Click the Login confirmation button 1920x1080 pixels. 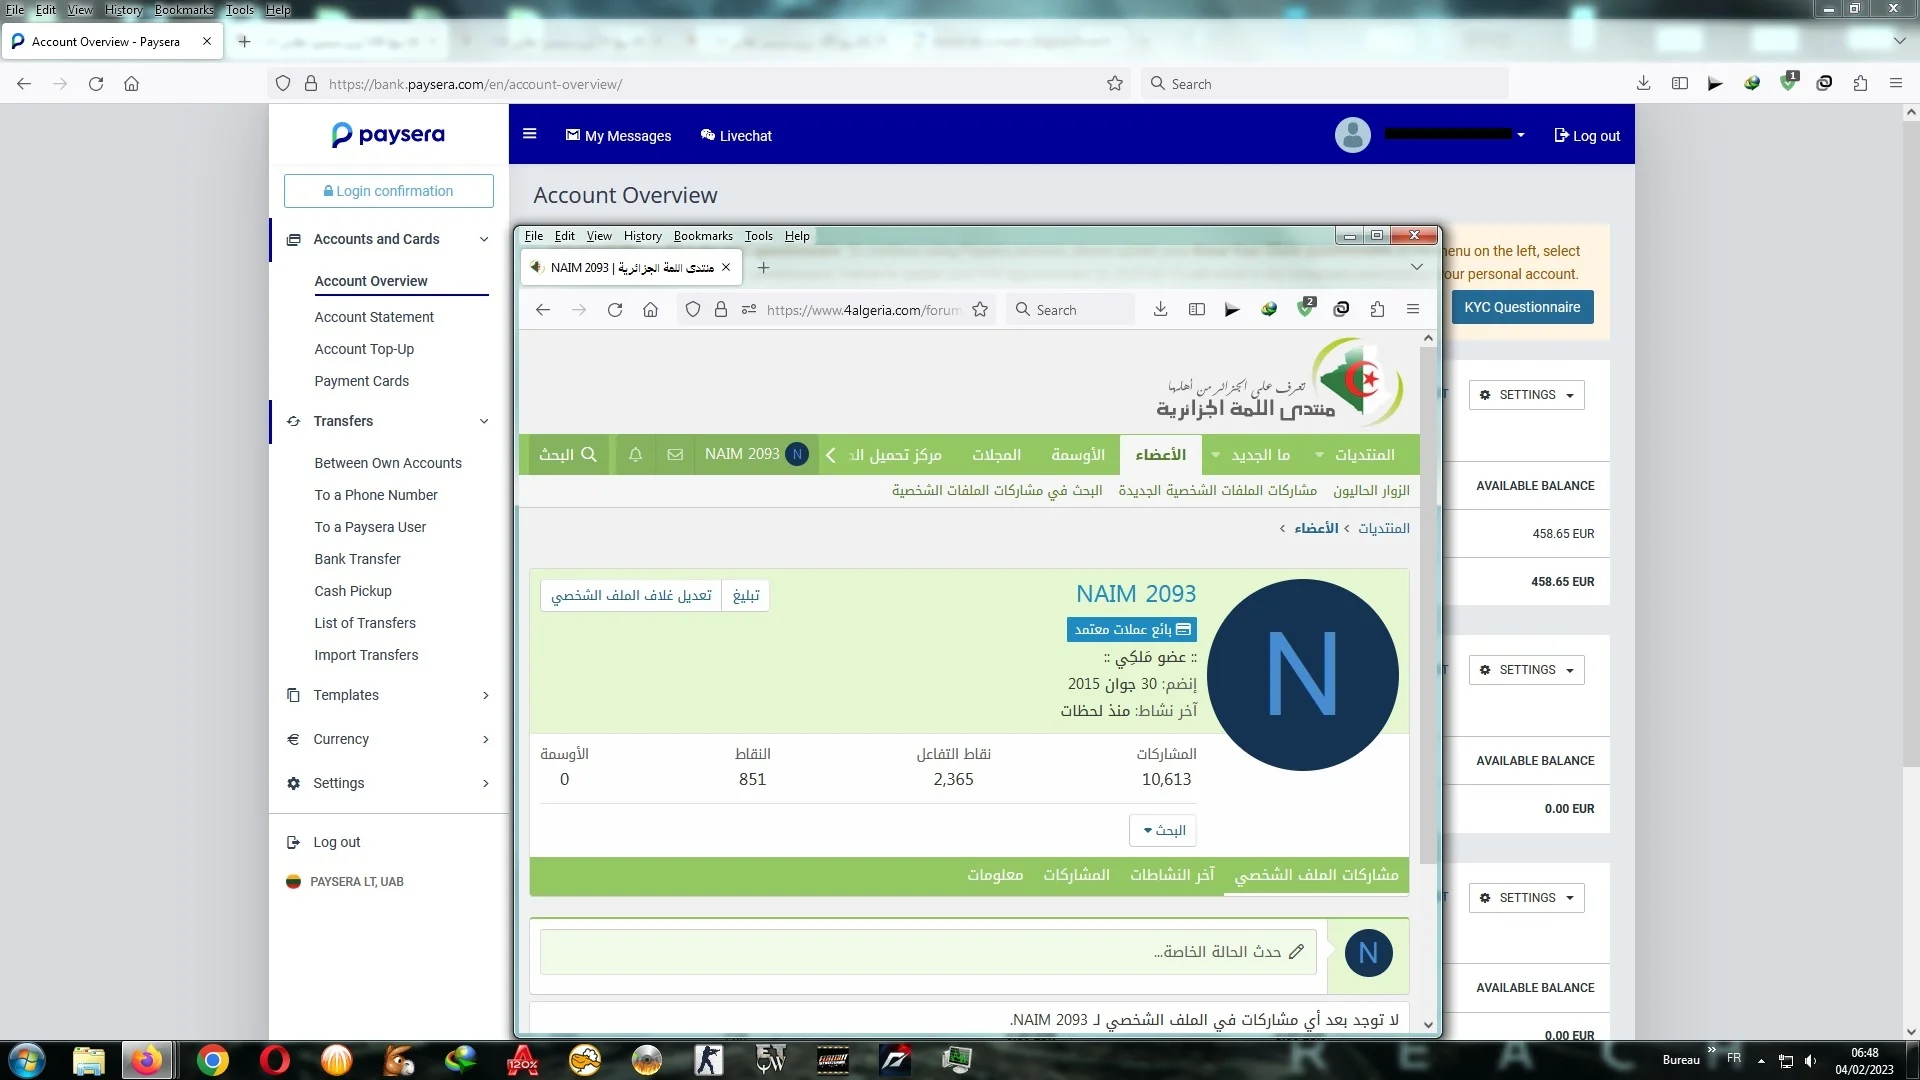click(388, 191)
